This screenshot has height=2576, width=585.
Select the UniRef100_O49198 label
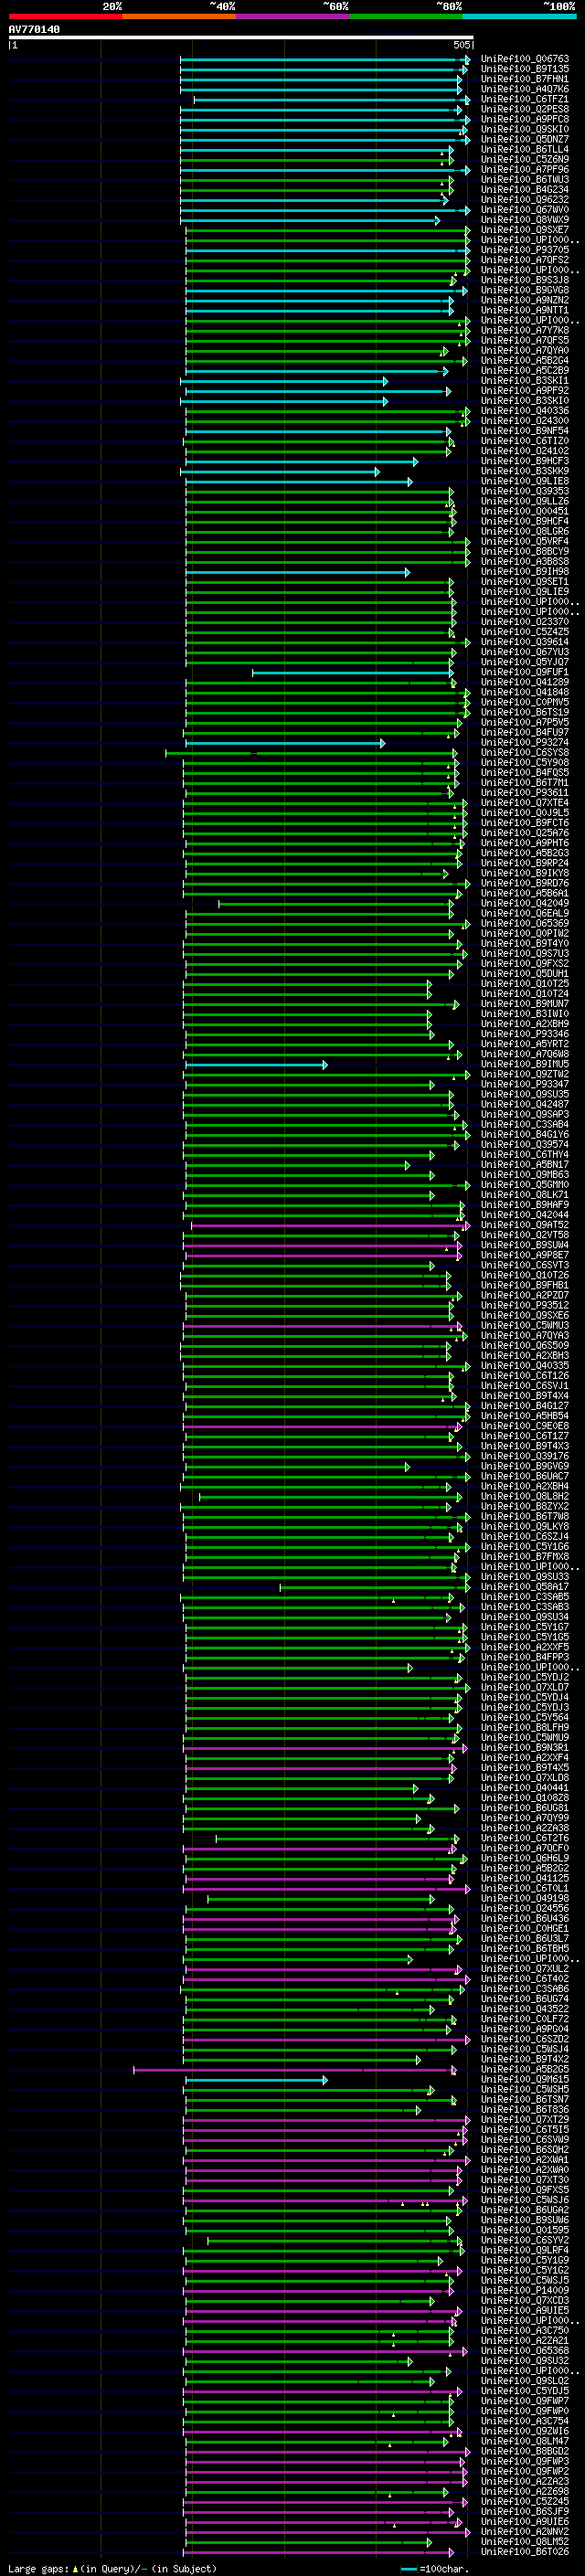[x=525, y=1898]
